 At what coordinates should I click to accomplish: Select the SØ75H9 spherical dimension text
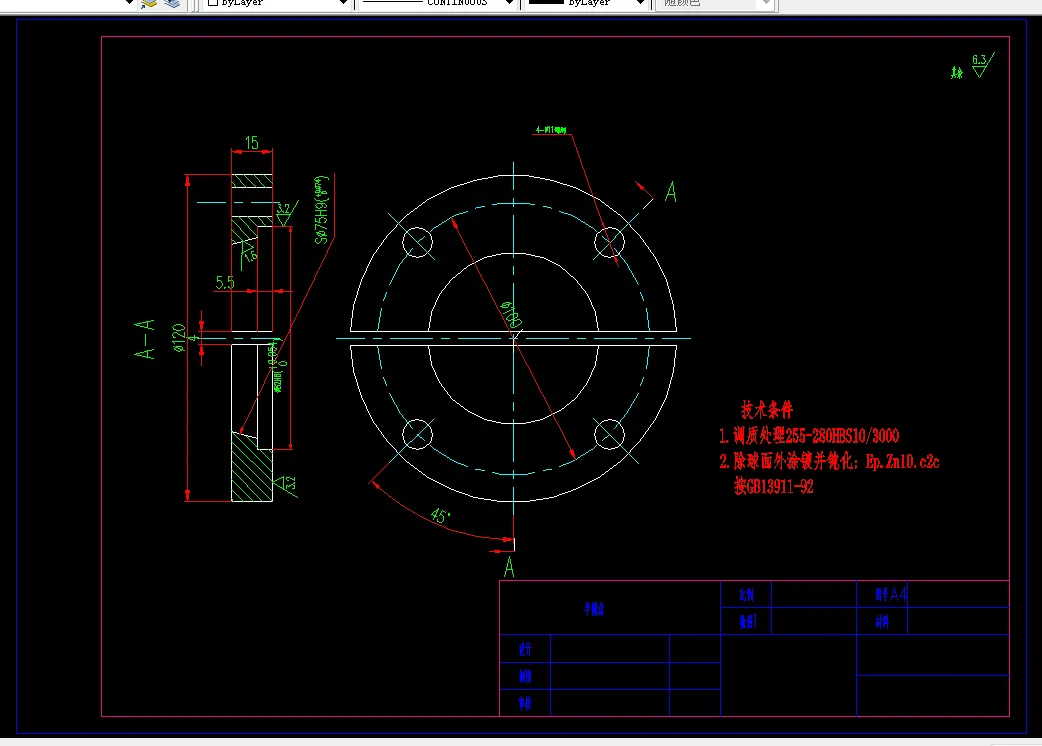pos(321,210)
